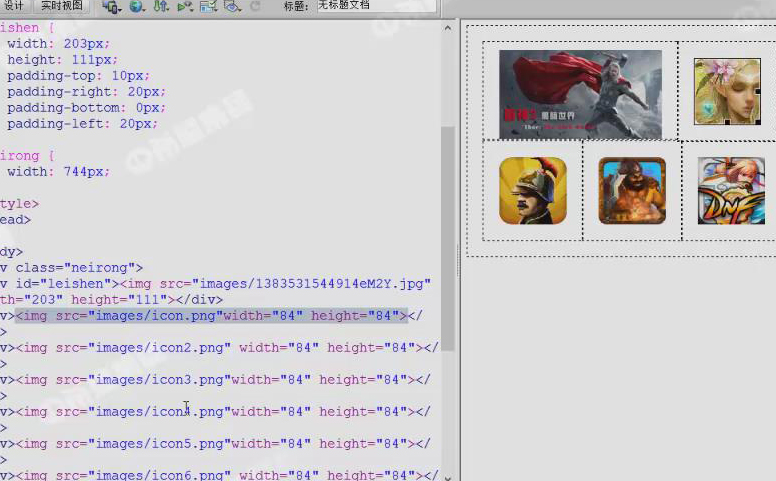Switch to 设计 (Design) view
This screenshot has width=776, height=481.
(14, 5)
